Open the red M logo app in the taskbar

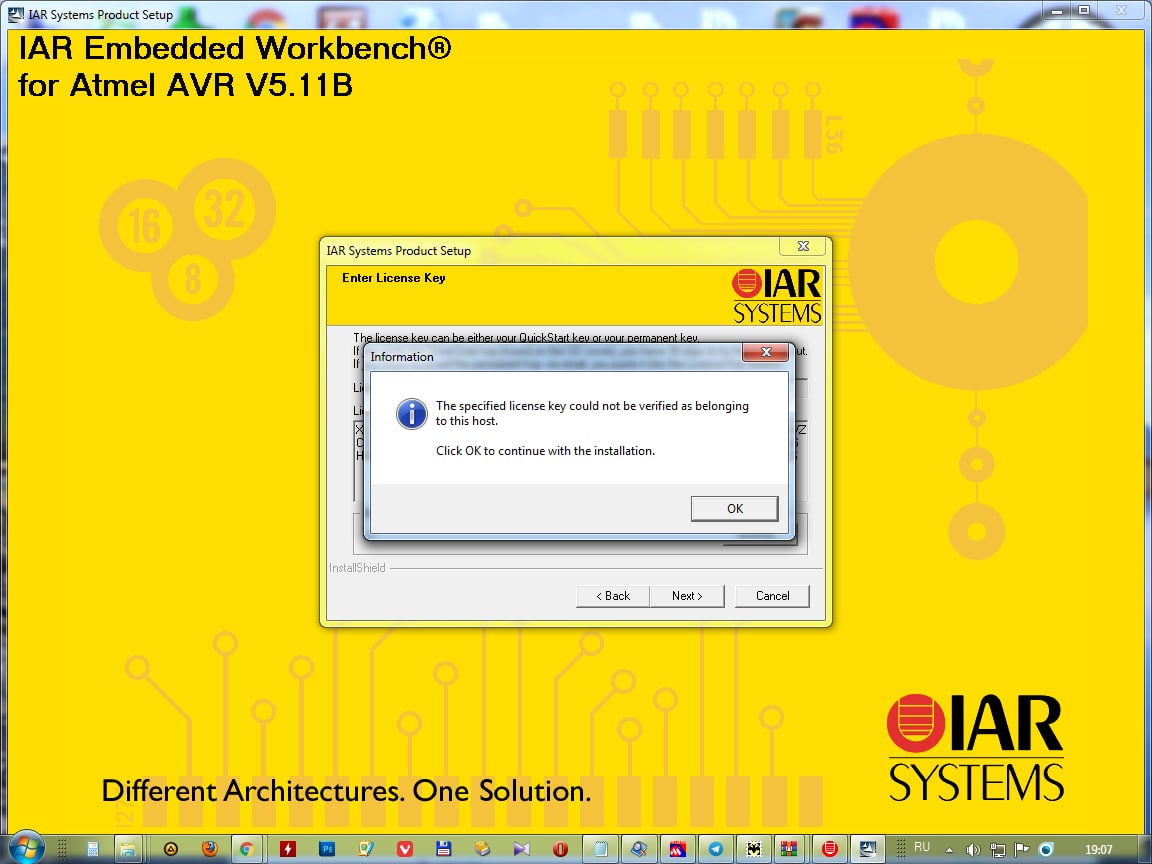pos(677,849)
